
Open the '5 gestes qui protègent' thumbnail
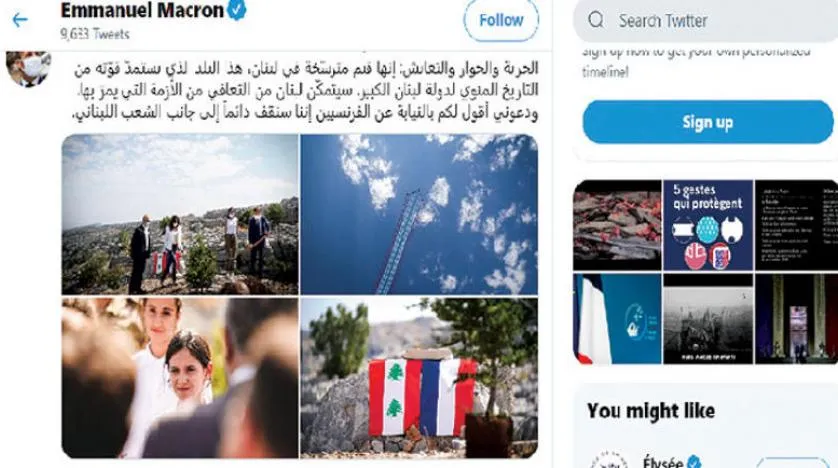tap(708, 225)
